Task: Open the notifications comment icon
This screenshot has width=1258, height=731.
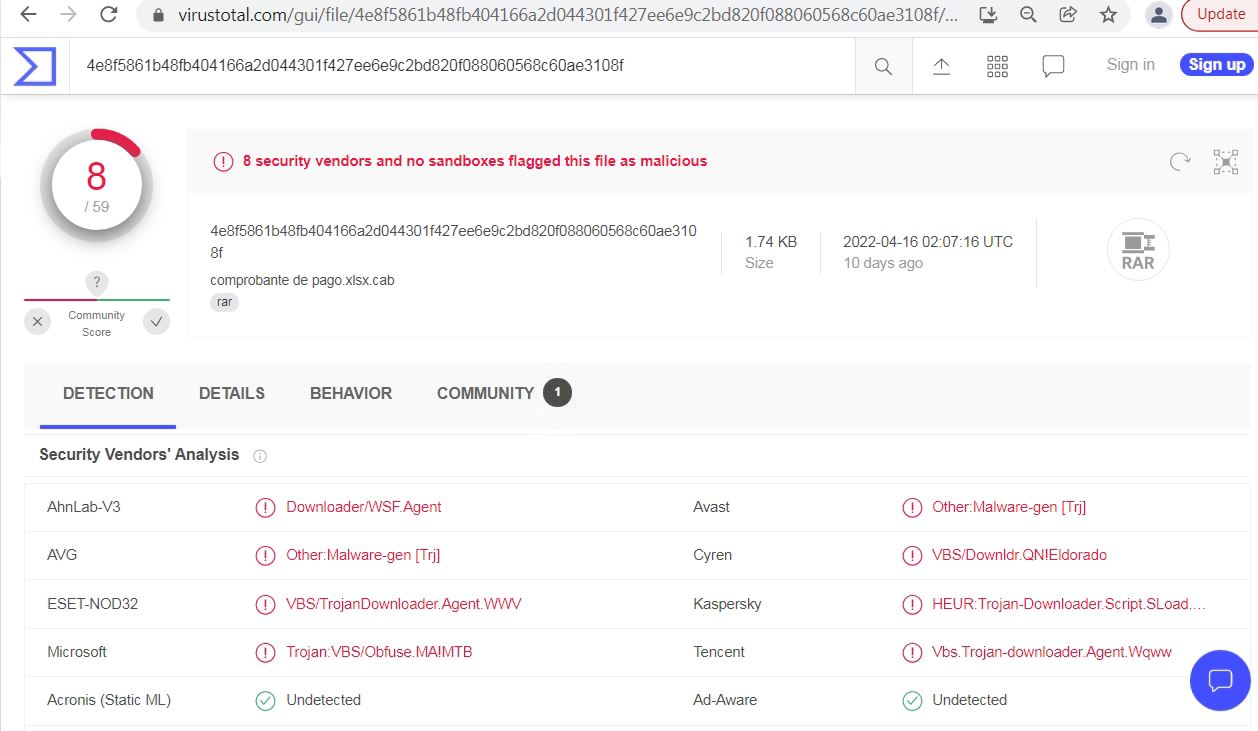Action: (1053, 66)
